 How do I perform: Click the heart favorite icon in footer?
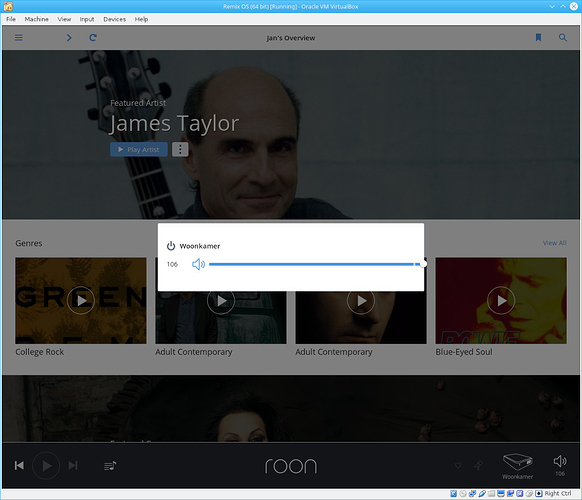(x=458, y=465)
